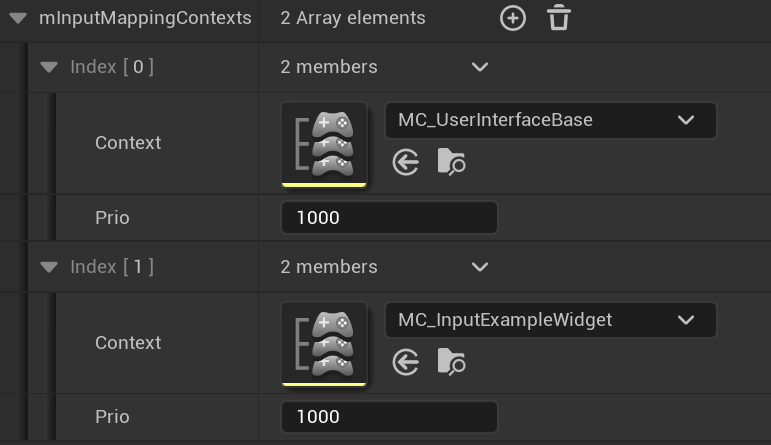The width and height of the screenshot is (771, 445).
Task: Click the trash icon to empty array
Action: (560, 18)
